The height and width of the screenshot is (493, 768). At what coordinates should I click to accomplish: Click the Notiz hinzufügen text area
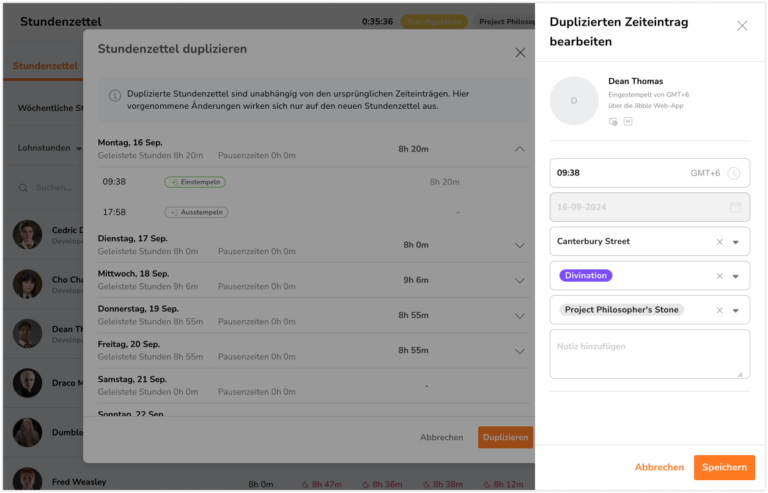pos(649,354)
